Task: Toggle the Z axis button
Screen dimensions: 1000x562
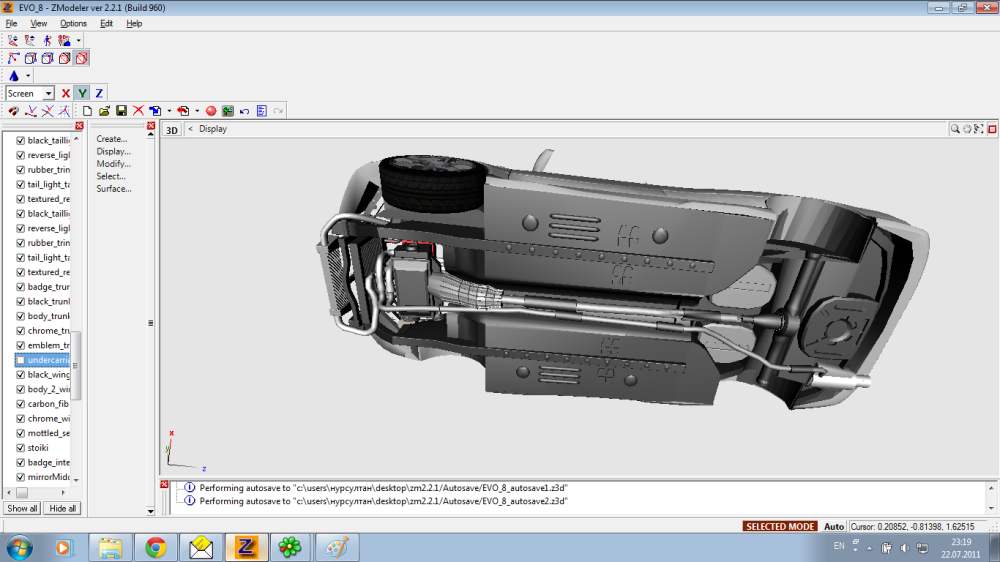Action: (x=99, y=93)
